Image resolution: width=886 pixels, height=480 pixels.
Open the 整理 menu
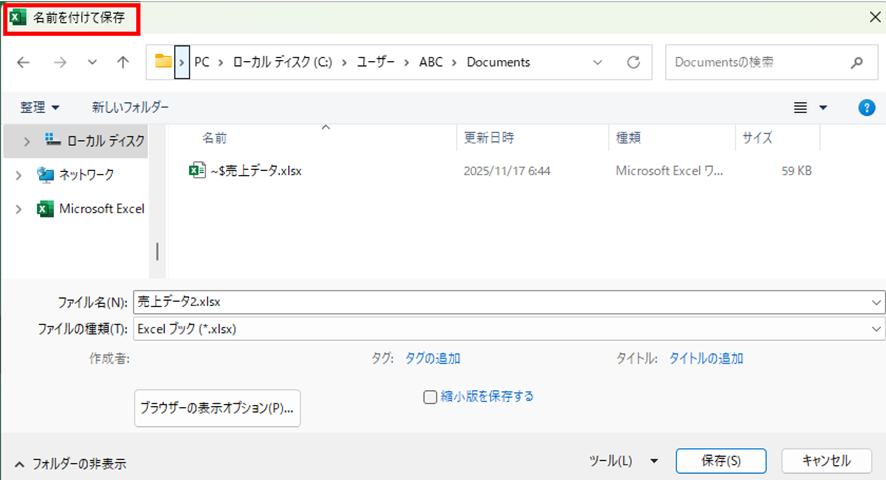(40, 107)
